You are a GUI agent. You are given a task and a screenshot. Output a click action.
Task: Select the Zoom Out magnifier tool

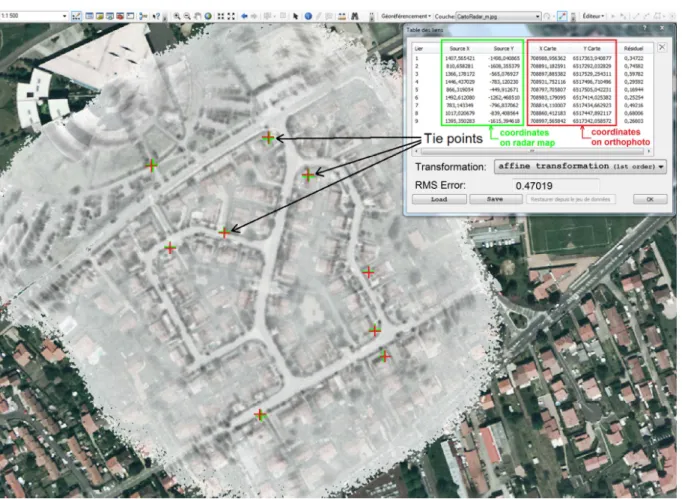pos(187,16)
